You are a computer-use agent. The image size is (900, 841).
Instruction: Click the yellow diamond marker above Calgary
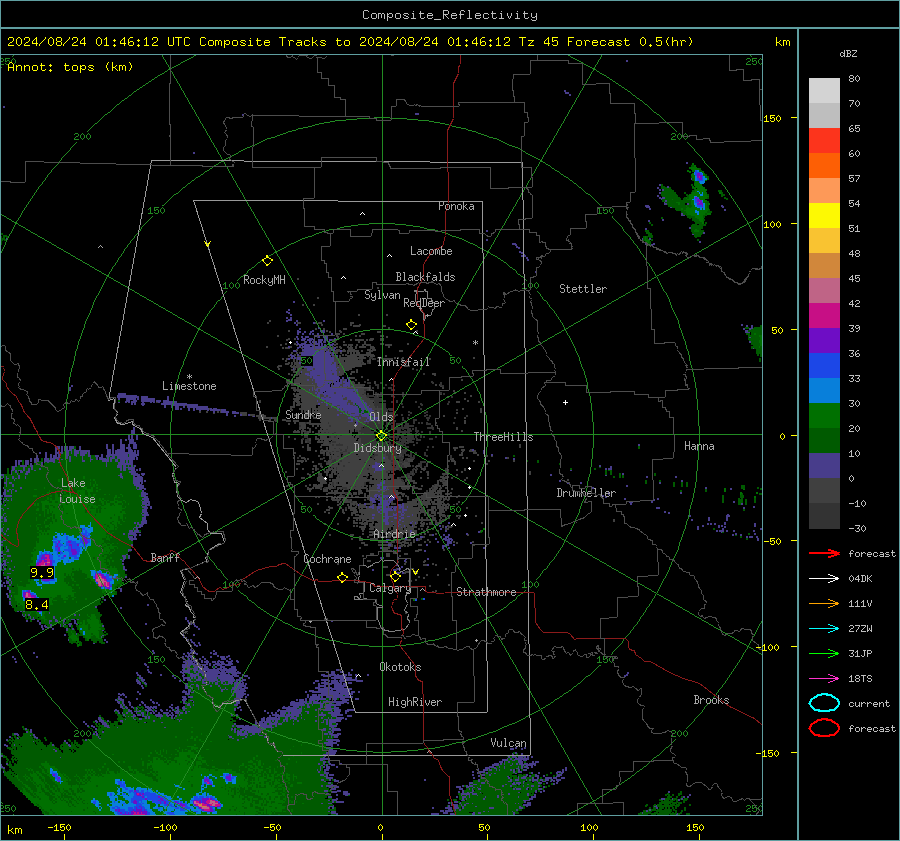point(395,576)
